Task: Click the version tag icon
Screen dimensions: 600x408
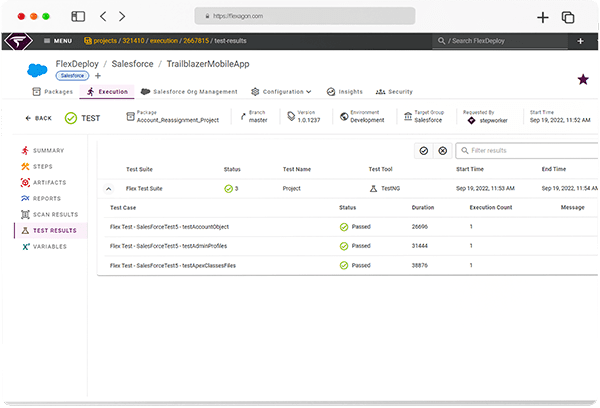Action: pyautogui.click(x=291, y=116)
